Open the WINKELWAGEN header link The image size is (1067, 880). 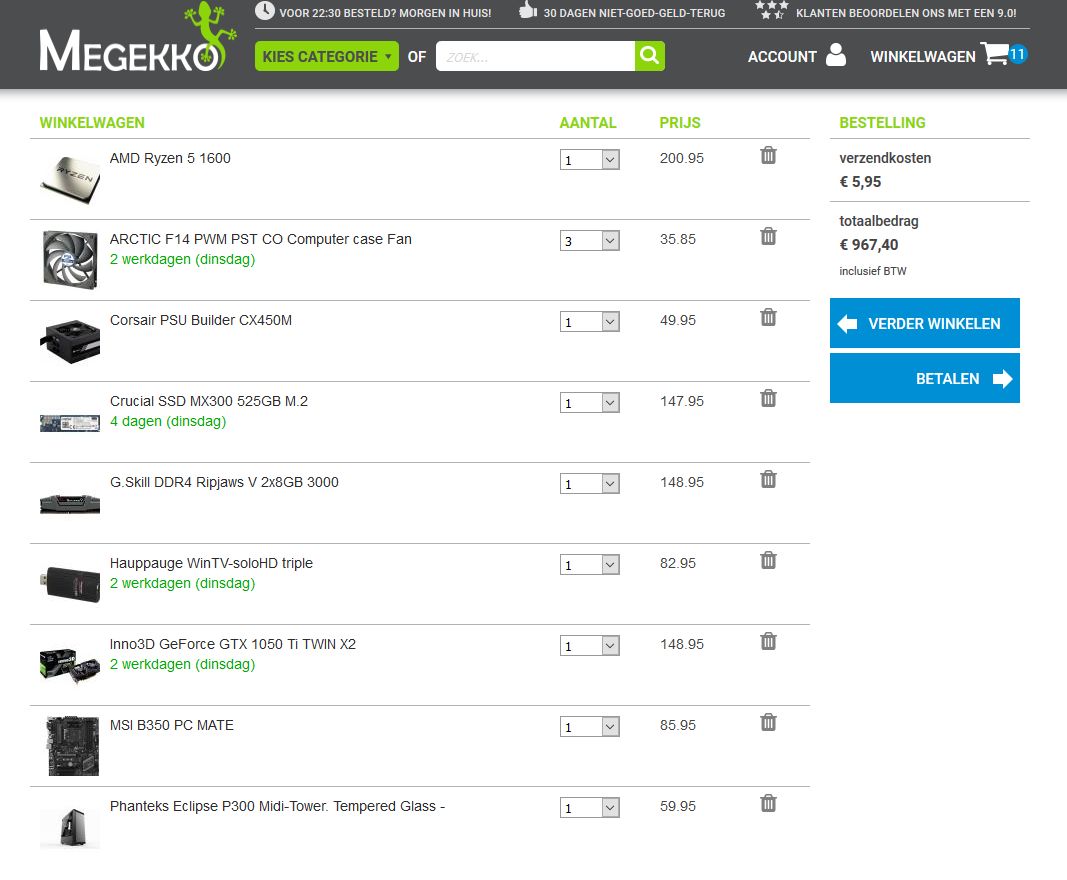[x=923, y=57]
